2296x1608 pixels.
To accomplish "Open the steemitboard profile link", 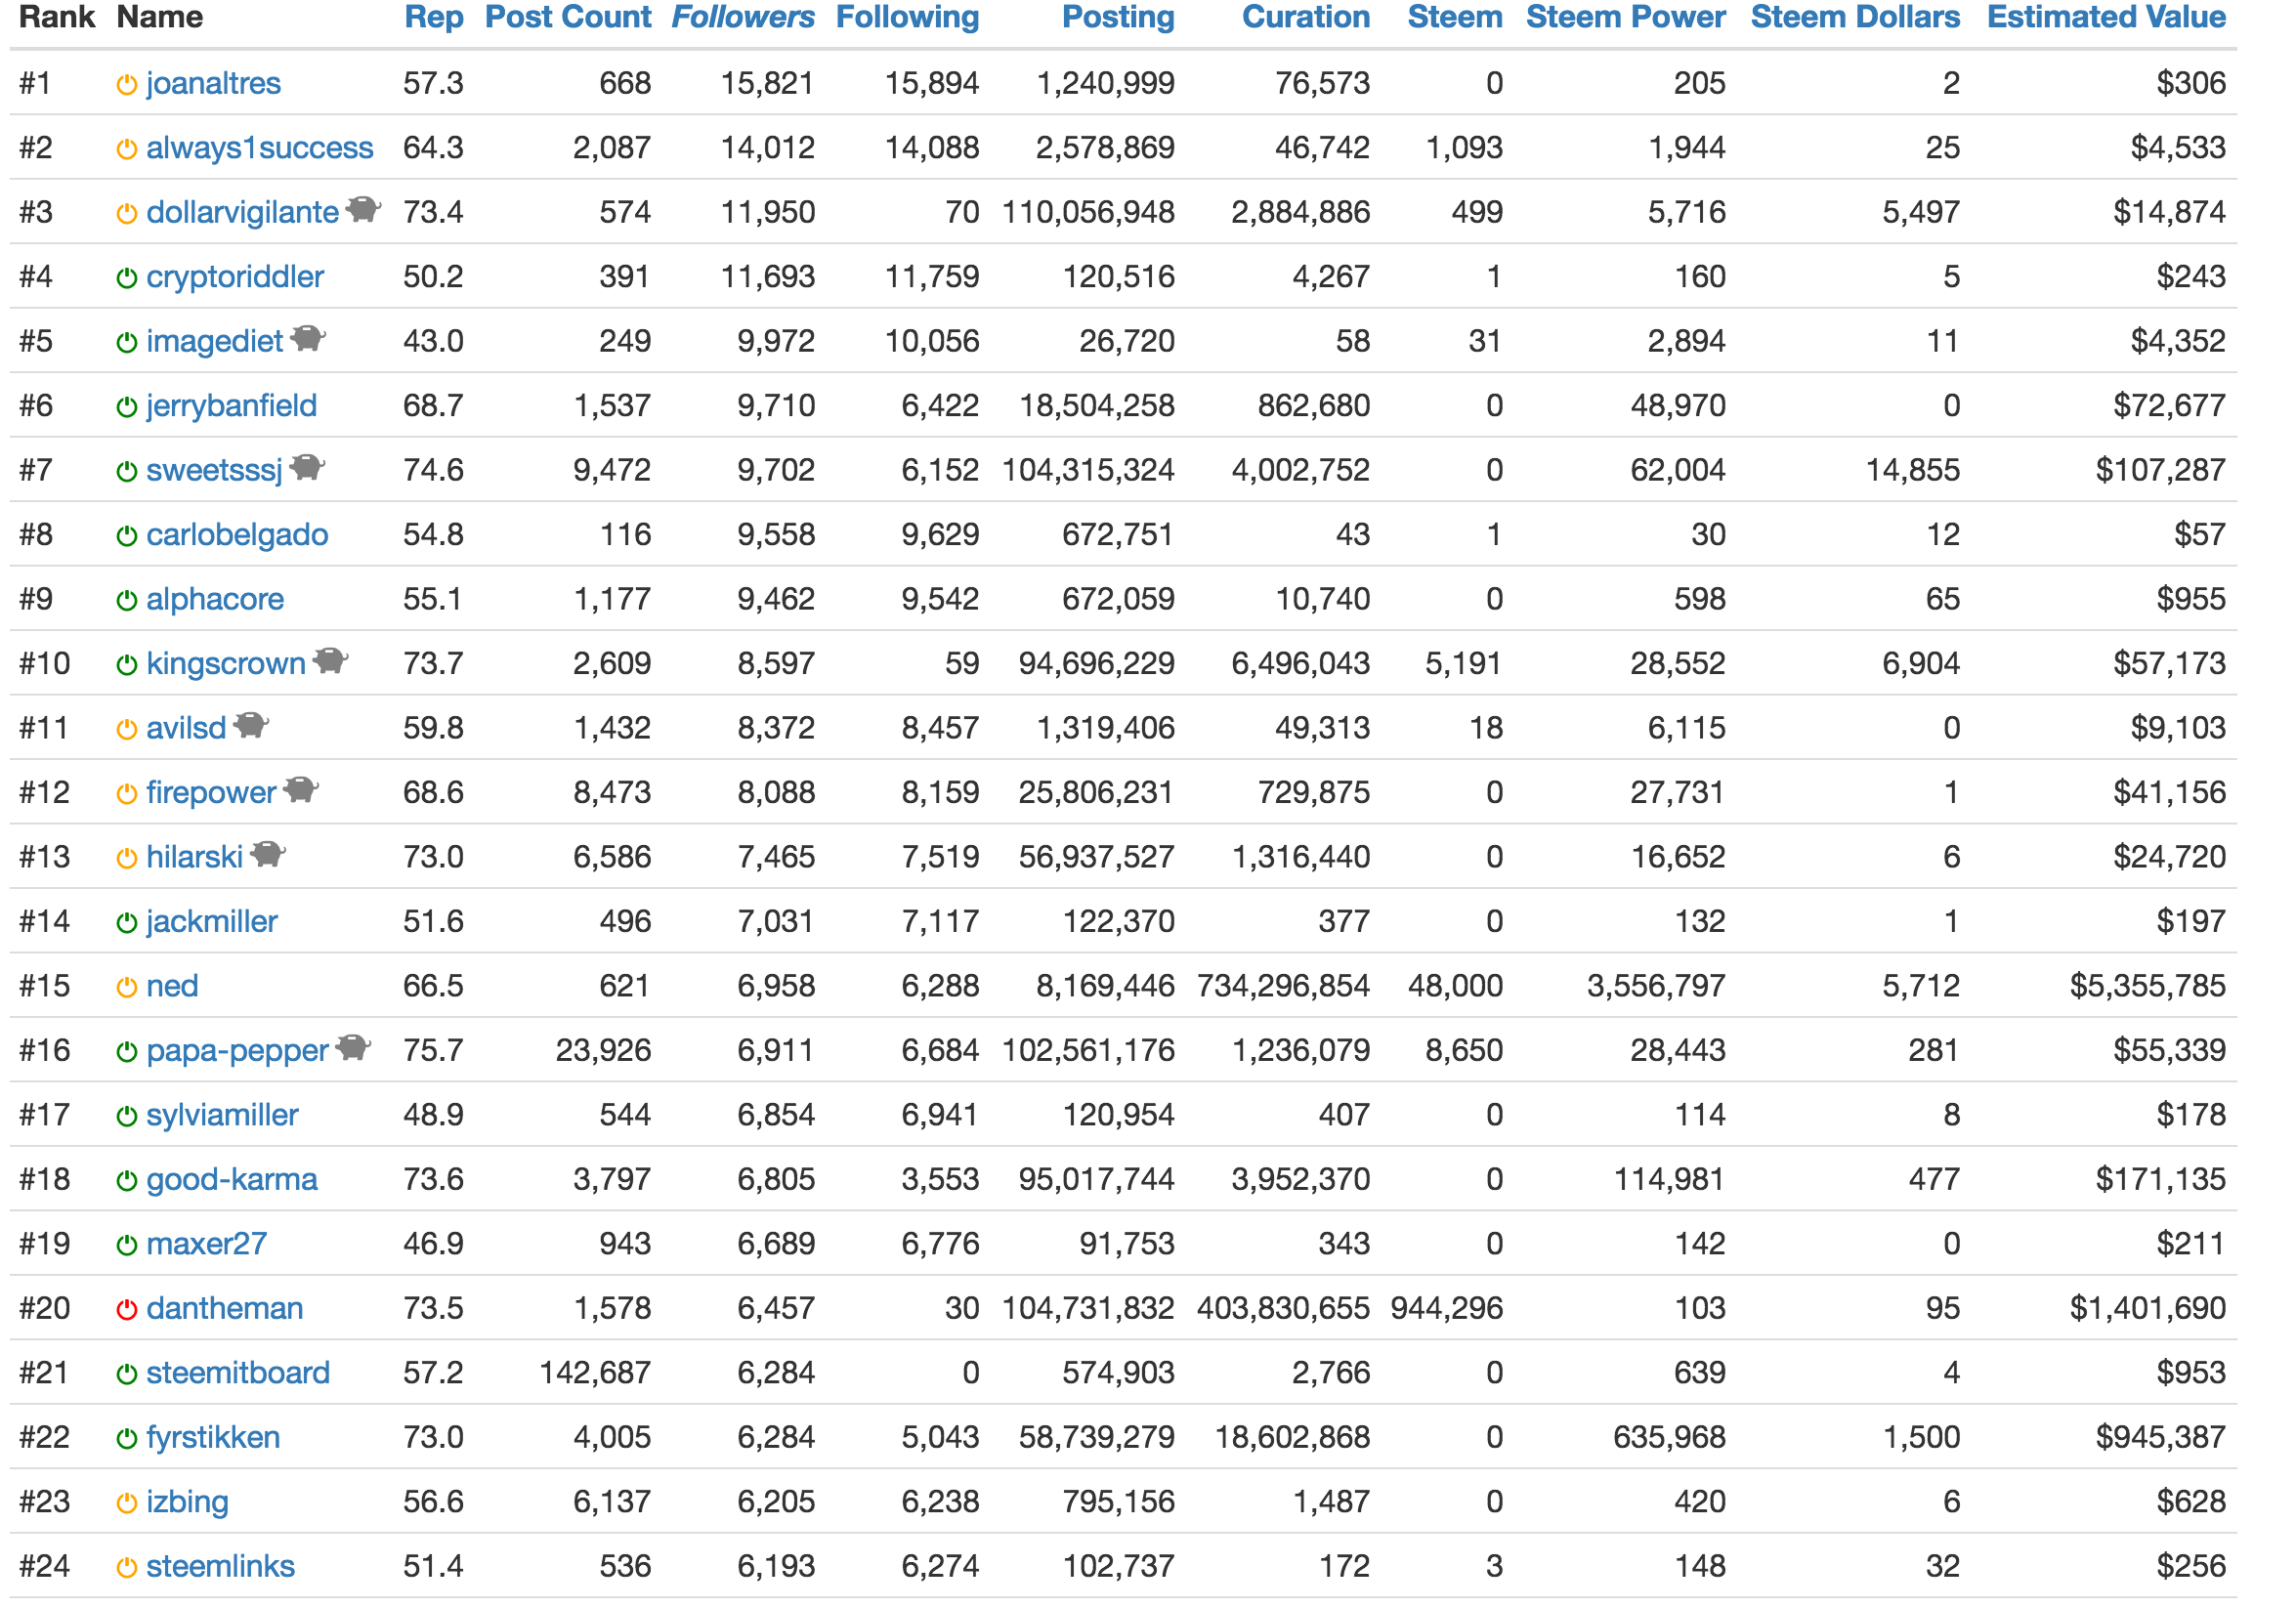I will (238, 1374).
